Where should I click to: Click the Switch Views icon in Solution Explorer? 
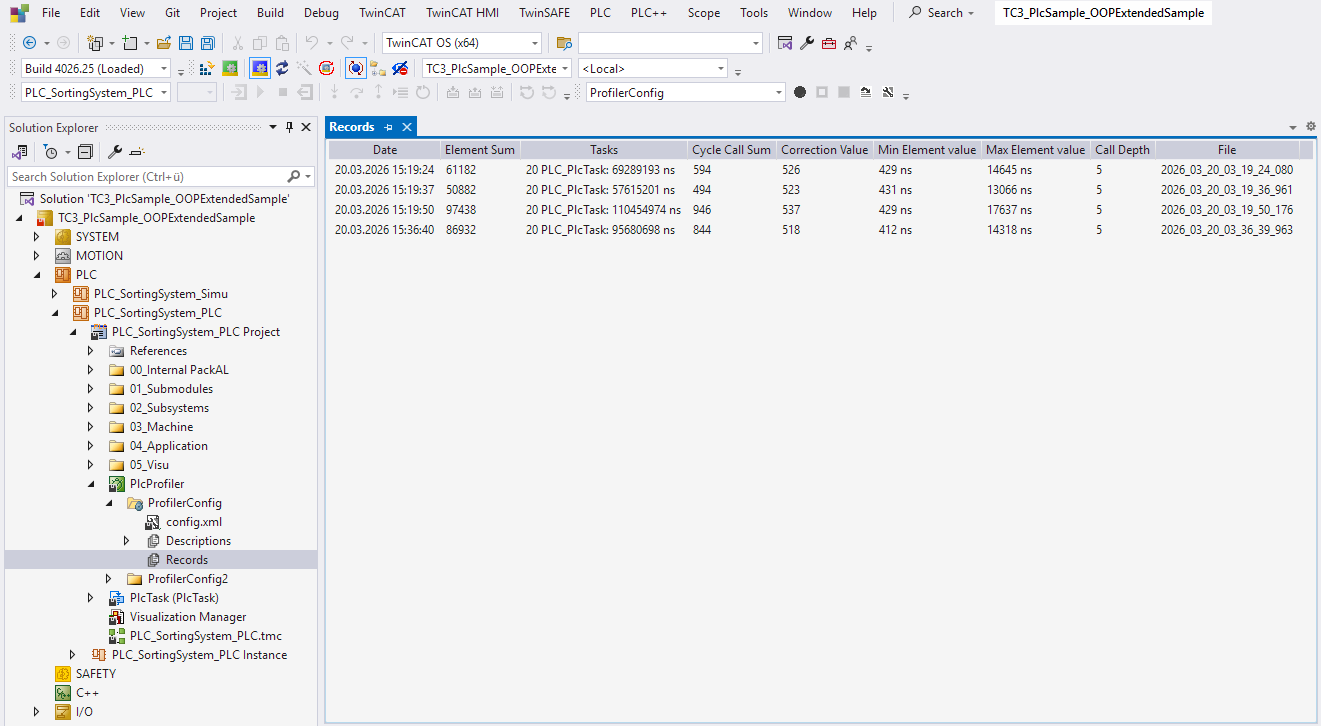(x=19, y=152)
